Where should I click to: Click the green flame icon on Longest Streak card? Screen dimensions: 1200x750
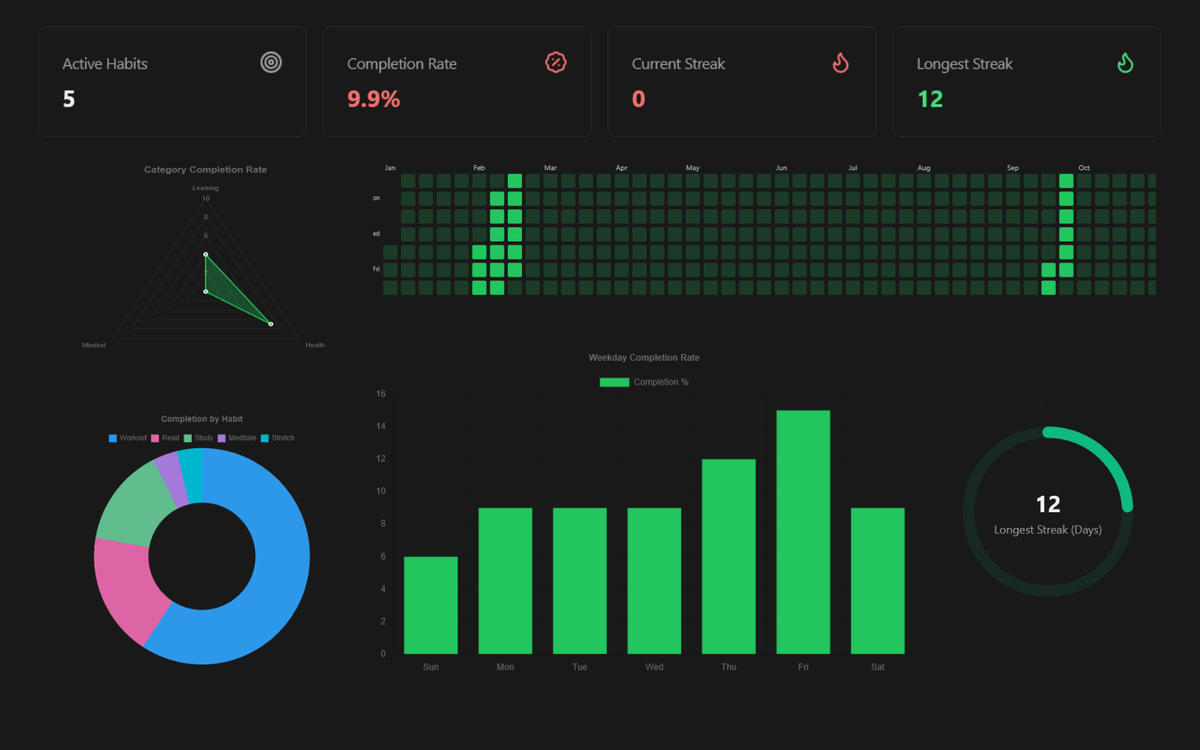pyautogui.click(x=1126, y=62)
